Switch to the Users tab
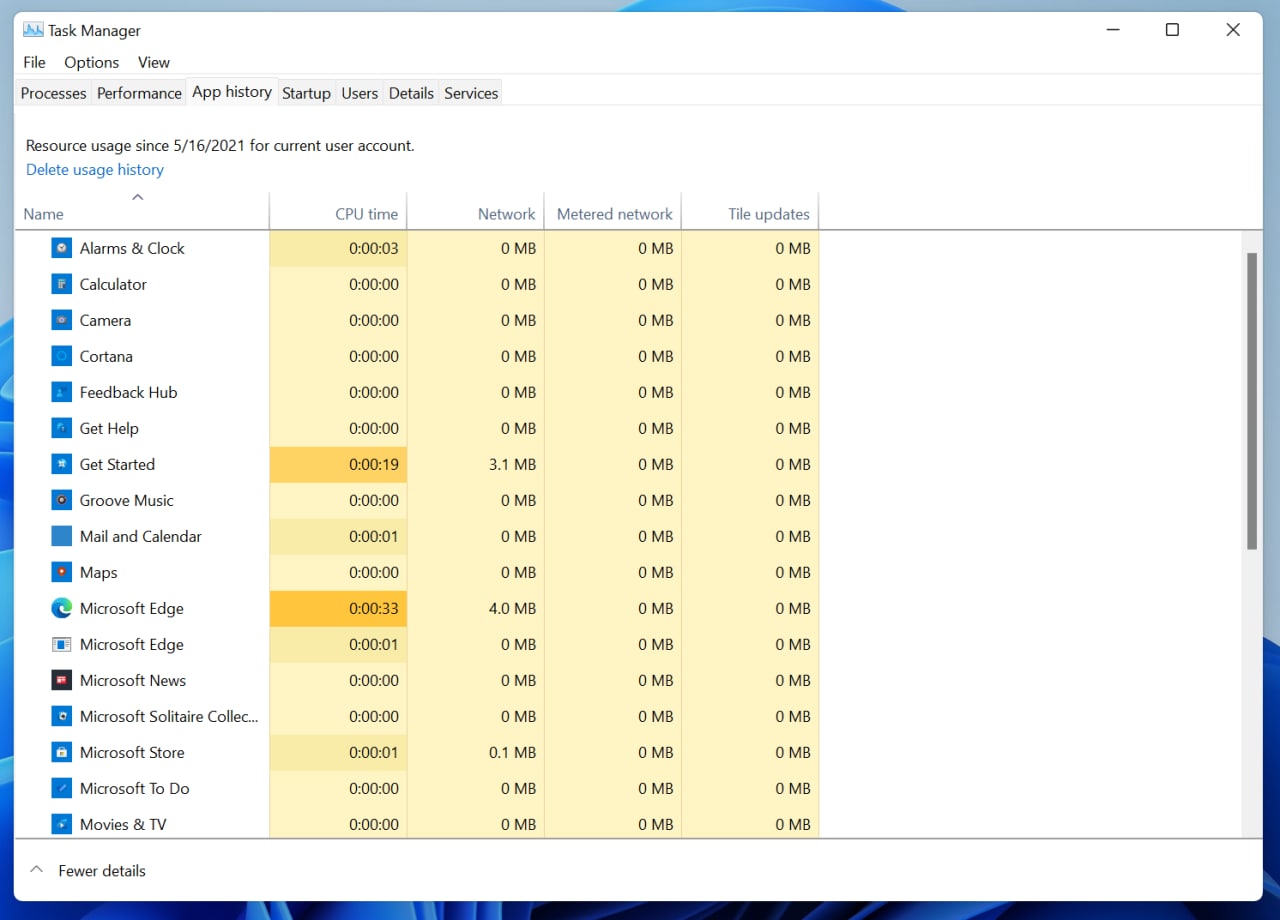 pos(359,93)
